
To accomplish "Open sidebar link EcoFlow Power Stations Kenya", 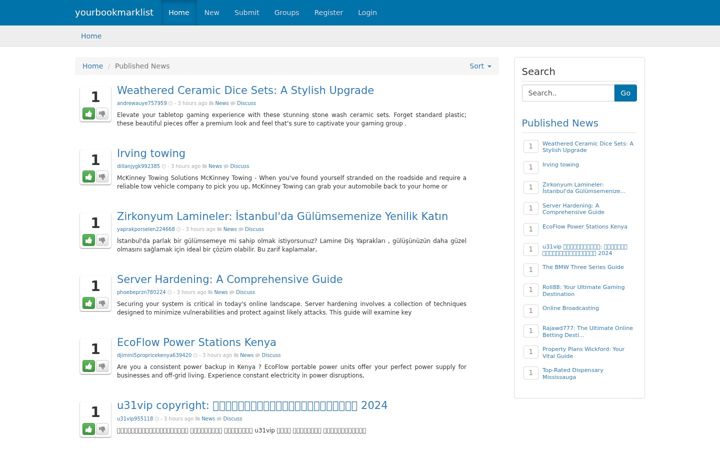I will click(585, 226).
